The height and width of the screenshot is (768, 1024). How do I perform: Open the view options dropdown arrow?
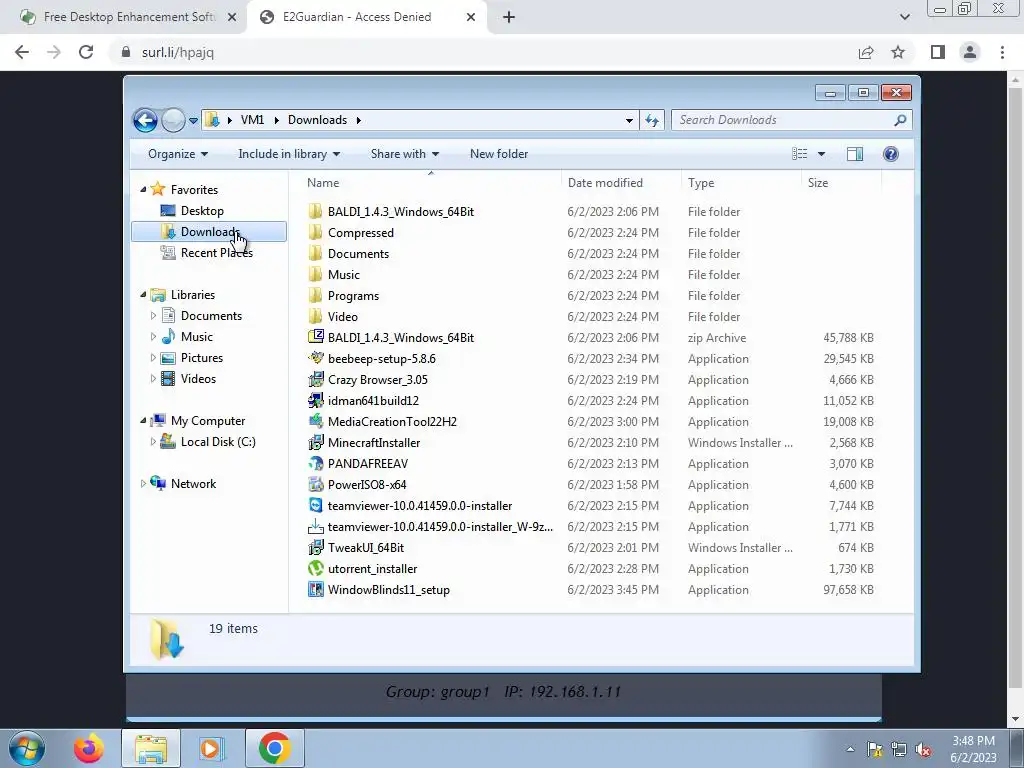tap(822, 154)
